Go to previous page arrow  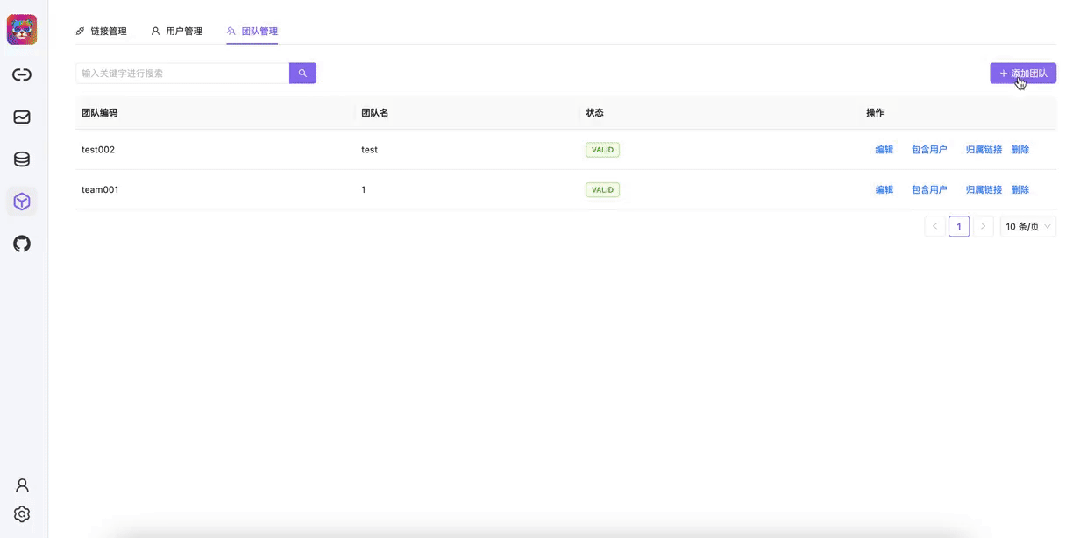(x=935, y=226)
